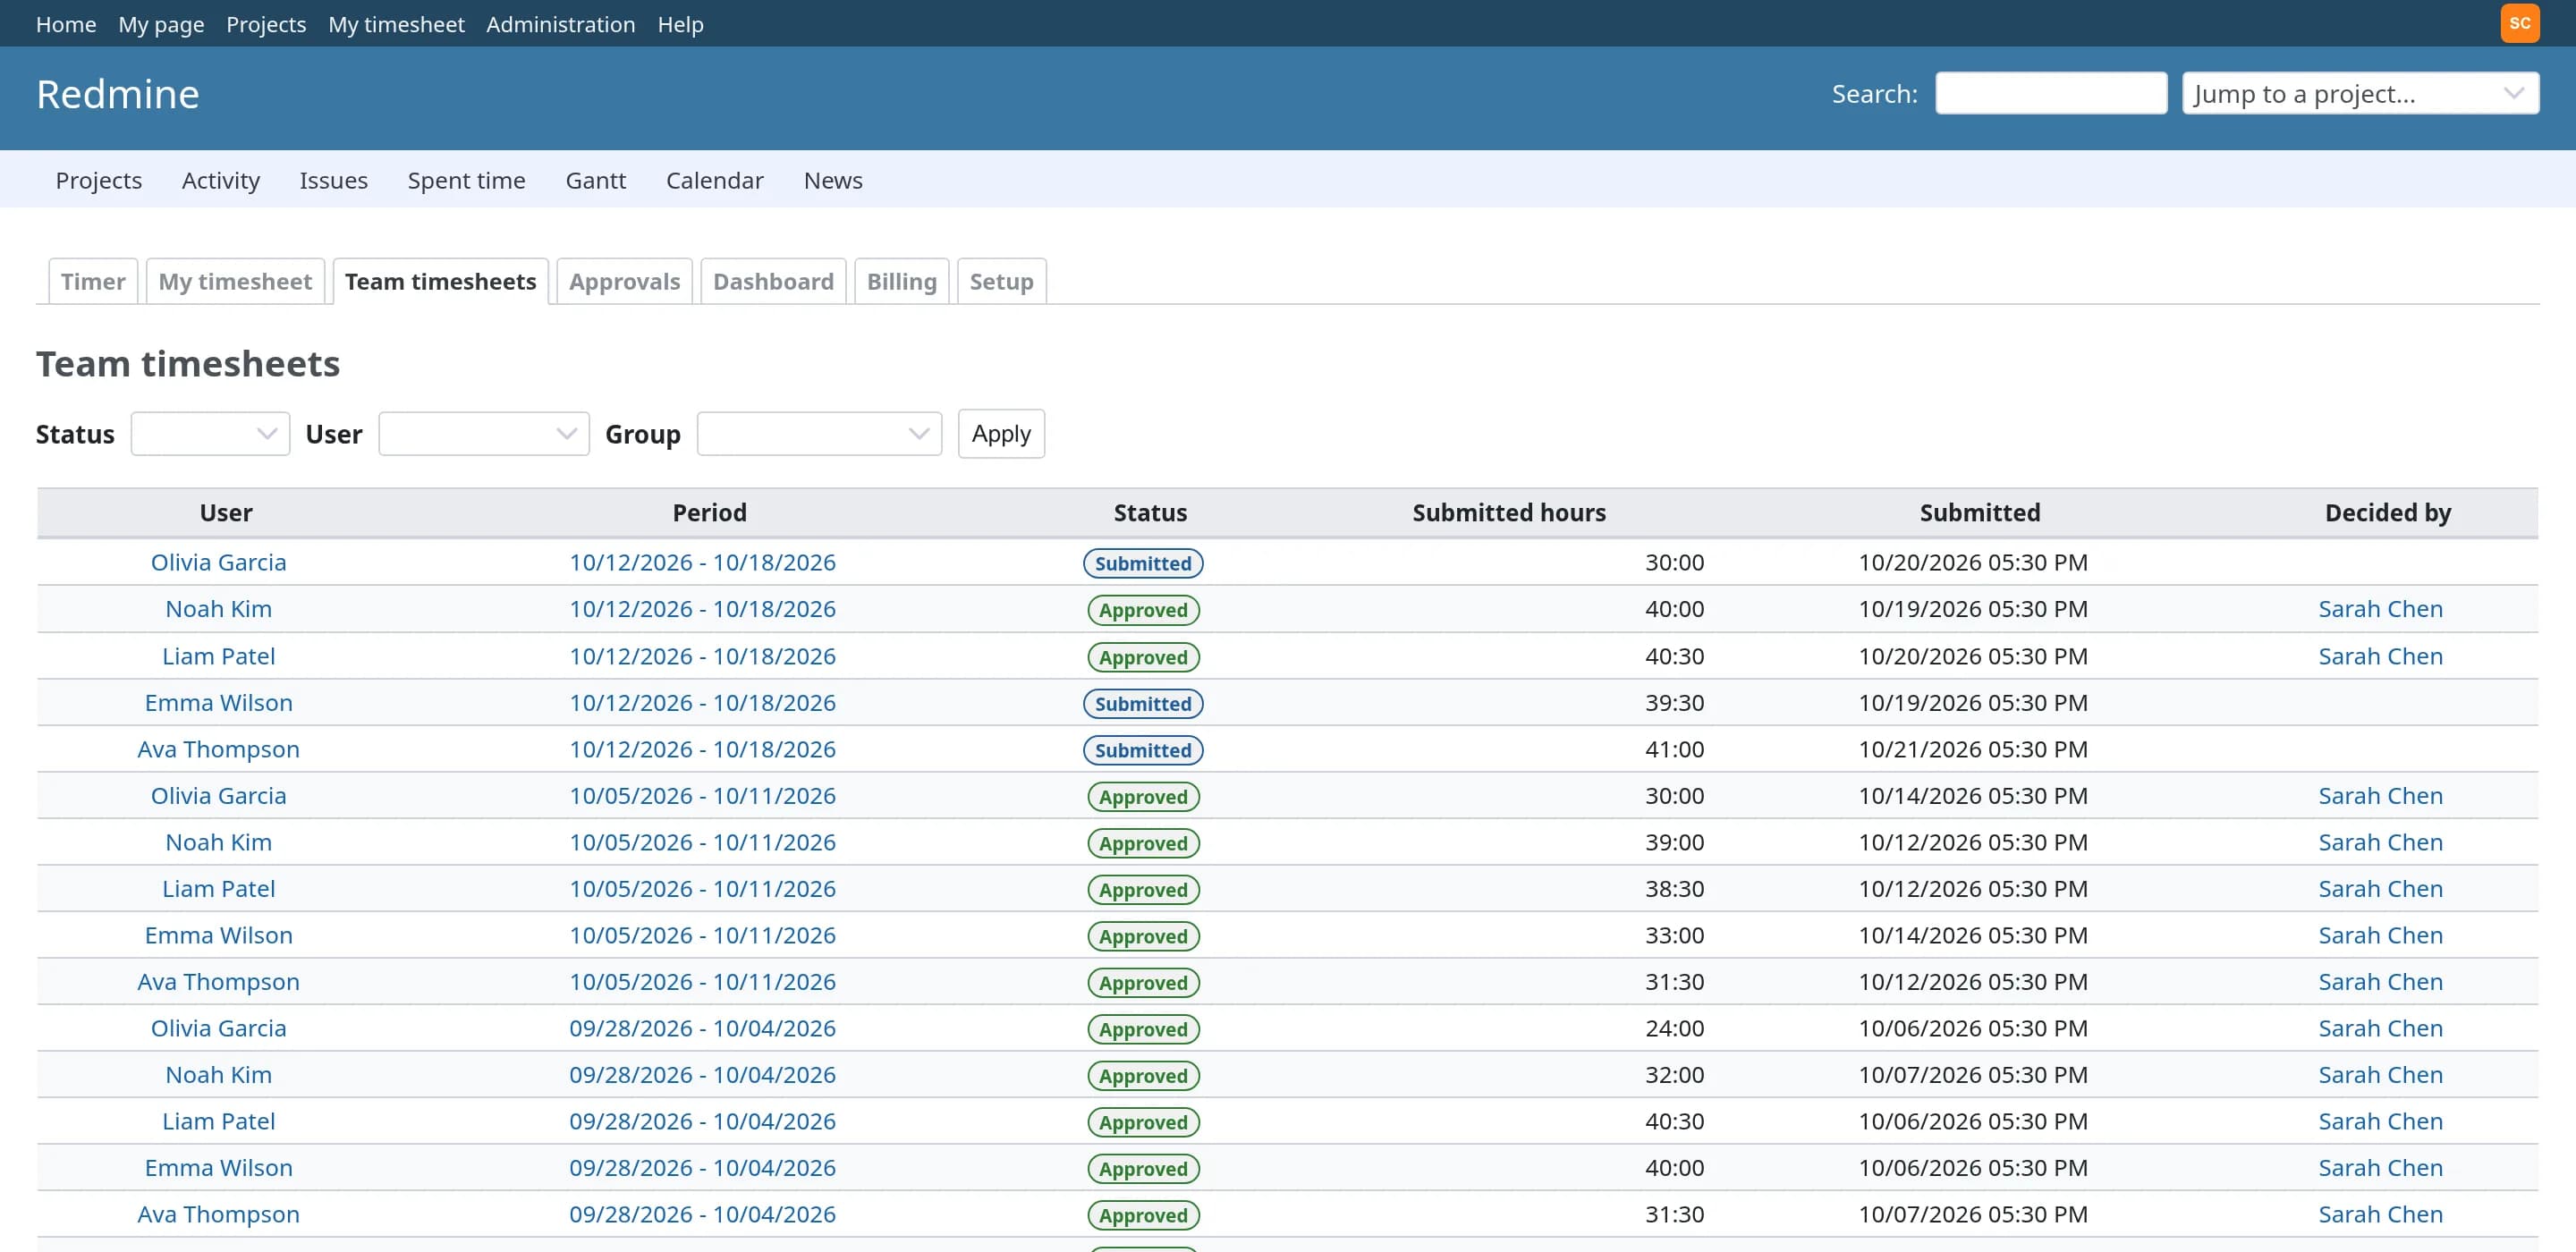Click the Approved badge in Liam Patel's 40:30 10/12 row

coord(1143,658)
